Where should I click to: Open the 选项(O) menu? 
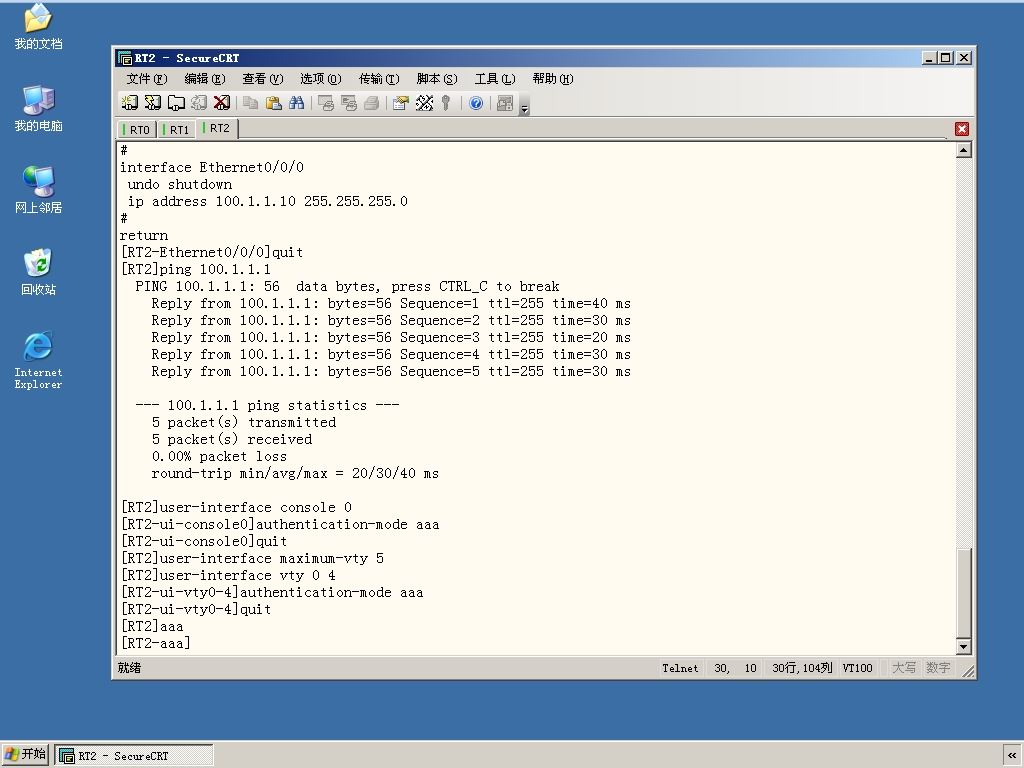(321, 79)
